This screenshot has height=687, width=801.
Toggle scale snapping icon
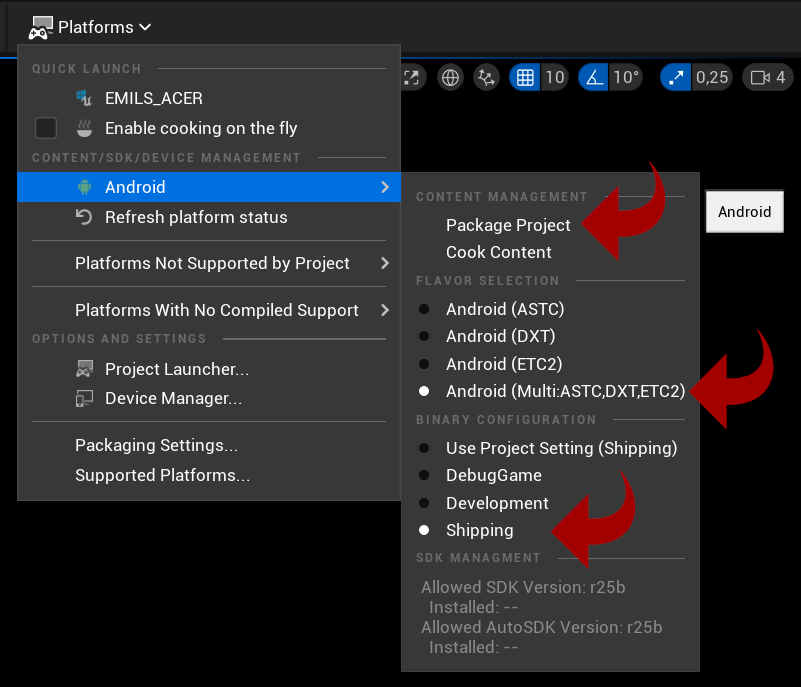pos(676,78)
